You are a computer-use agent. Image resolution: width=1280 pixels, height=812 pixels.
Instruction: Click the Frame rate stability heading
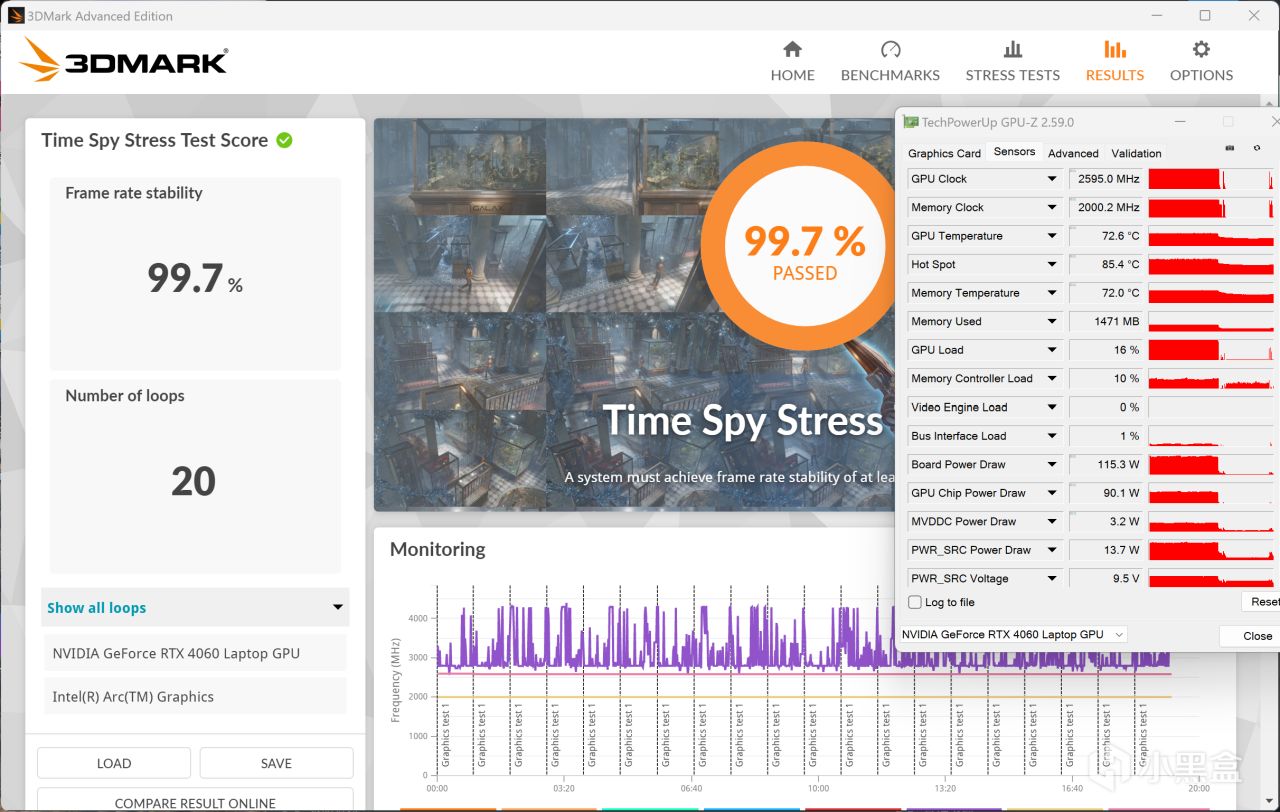[134, 193]
